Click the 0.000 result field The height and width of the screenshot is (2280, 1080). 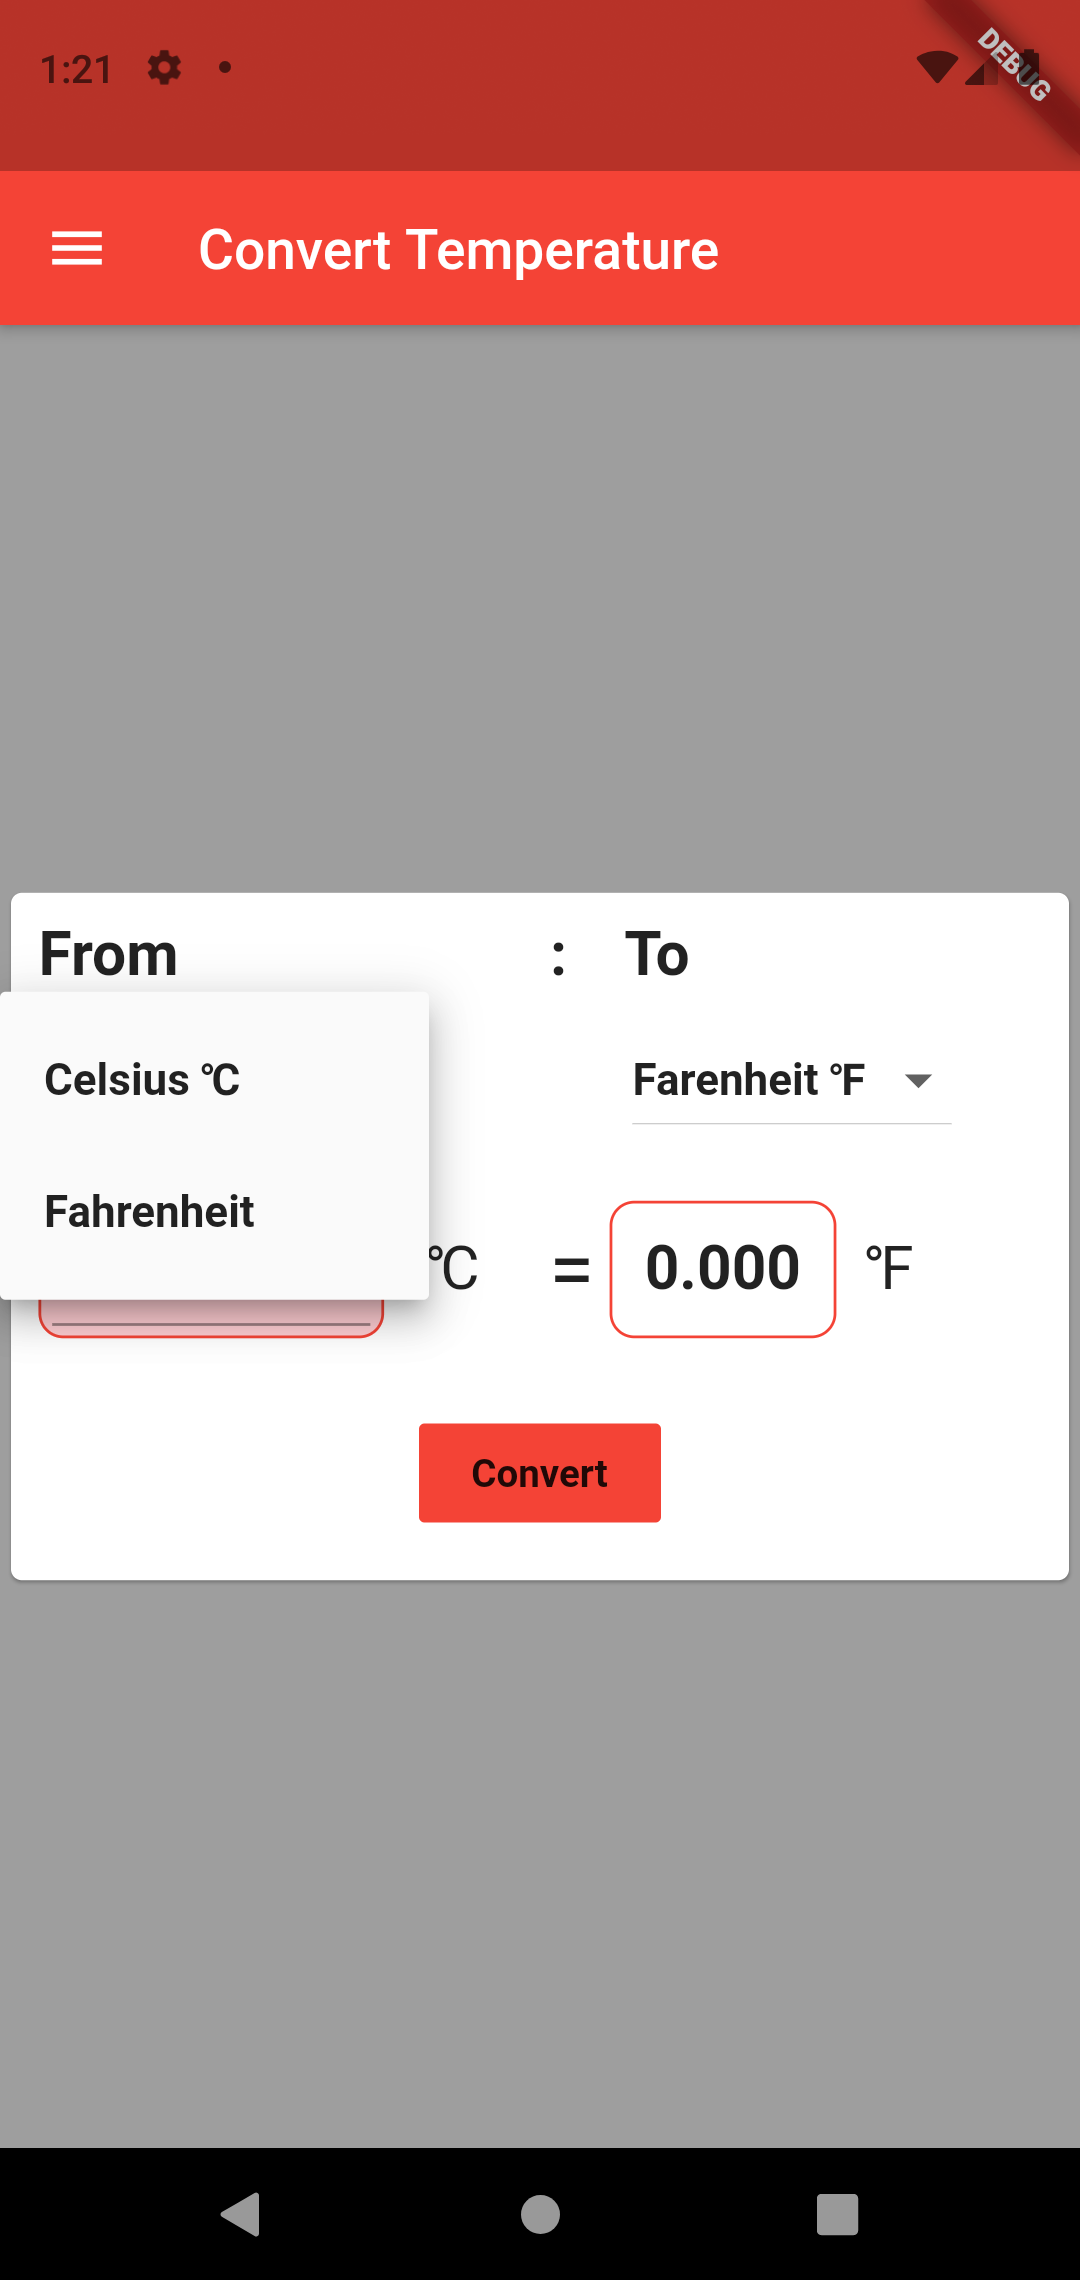pos(722,1265)
